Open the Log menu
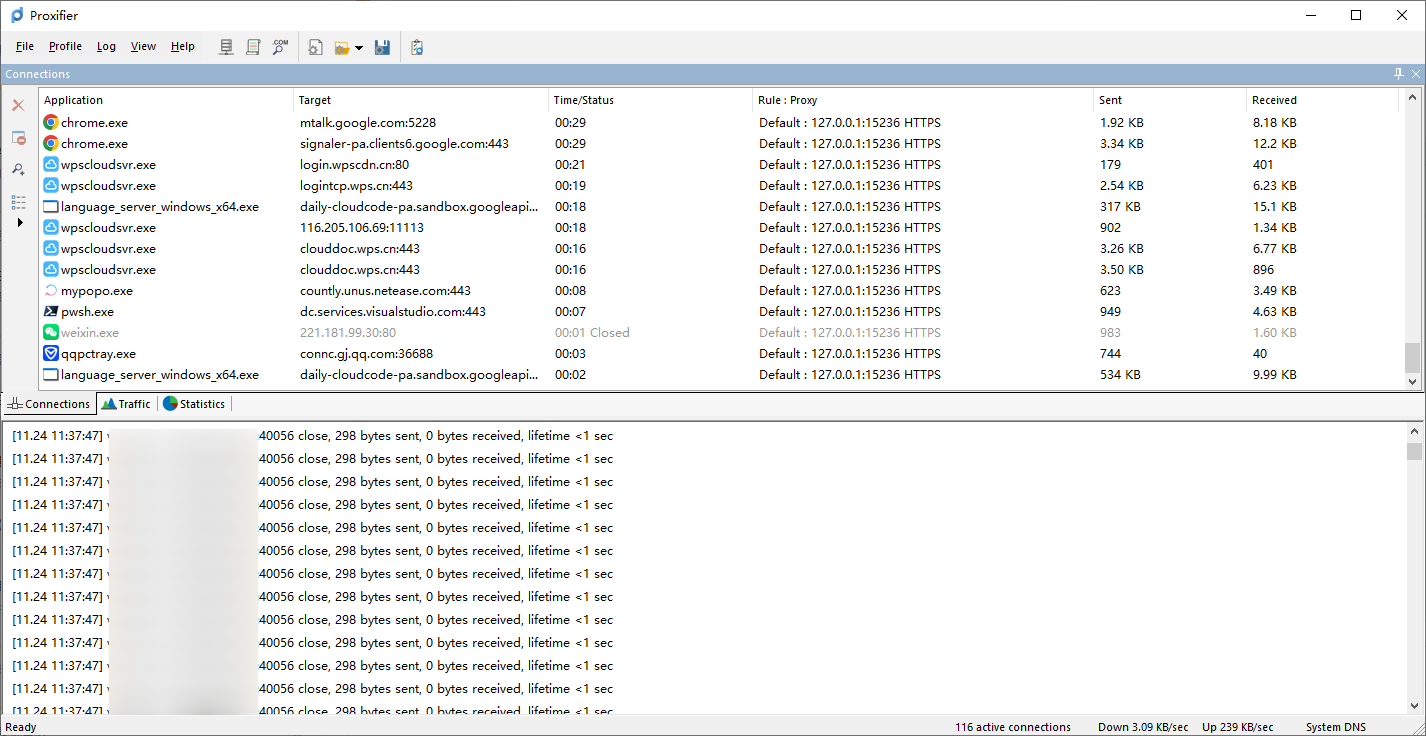This screenshot has height=736, width=1426. (106, 46)
